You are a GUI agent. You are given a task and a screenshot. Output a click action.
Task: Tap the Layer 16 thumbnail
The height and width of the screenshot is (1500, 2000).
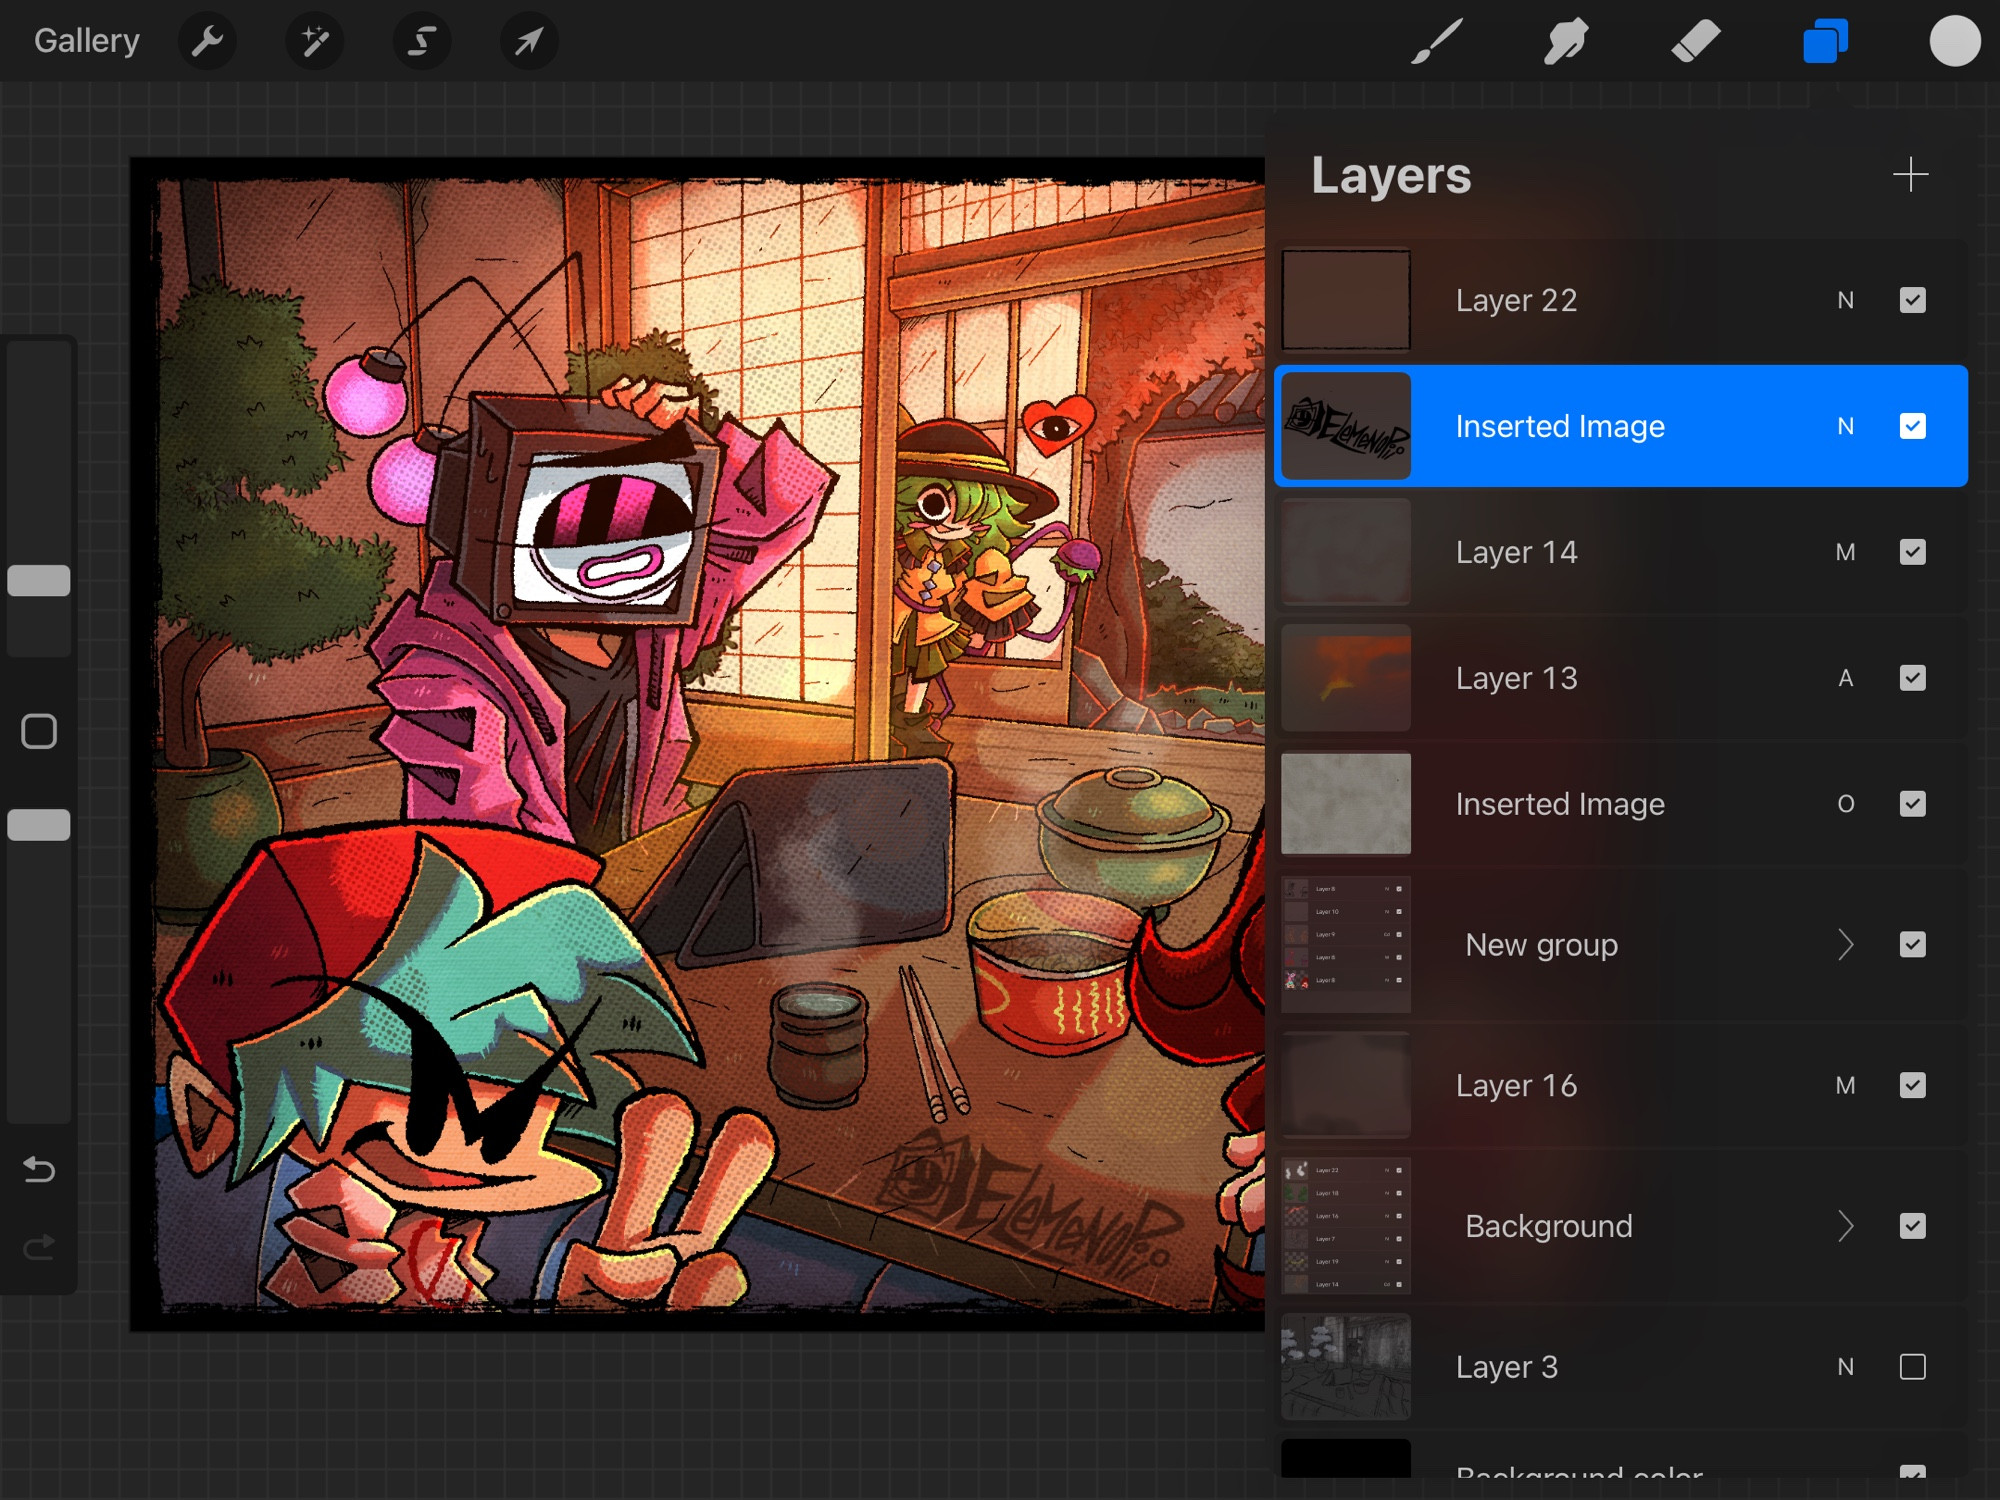pos(1346,1085)
